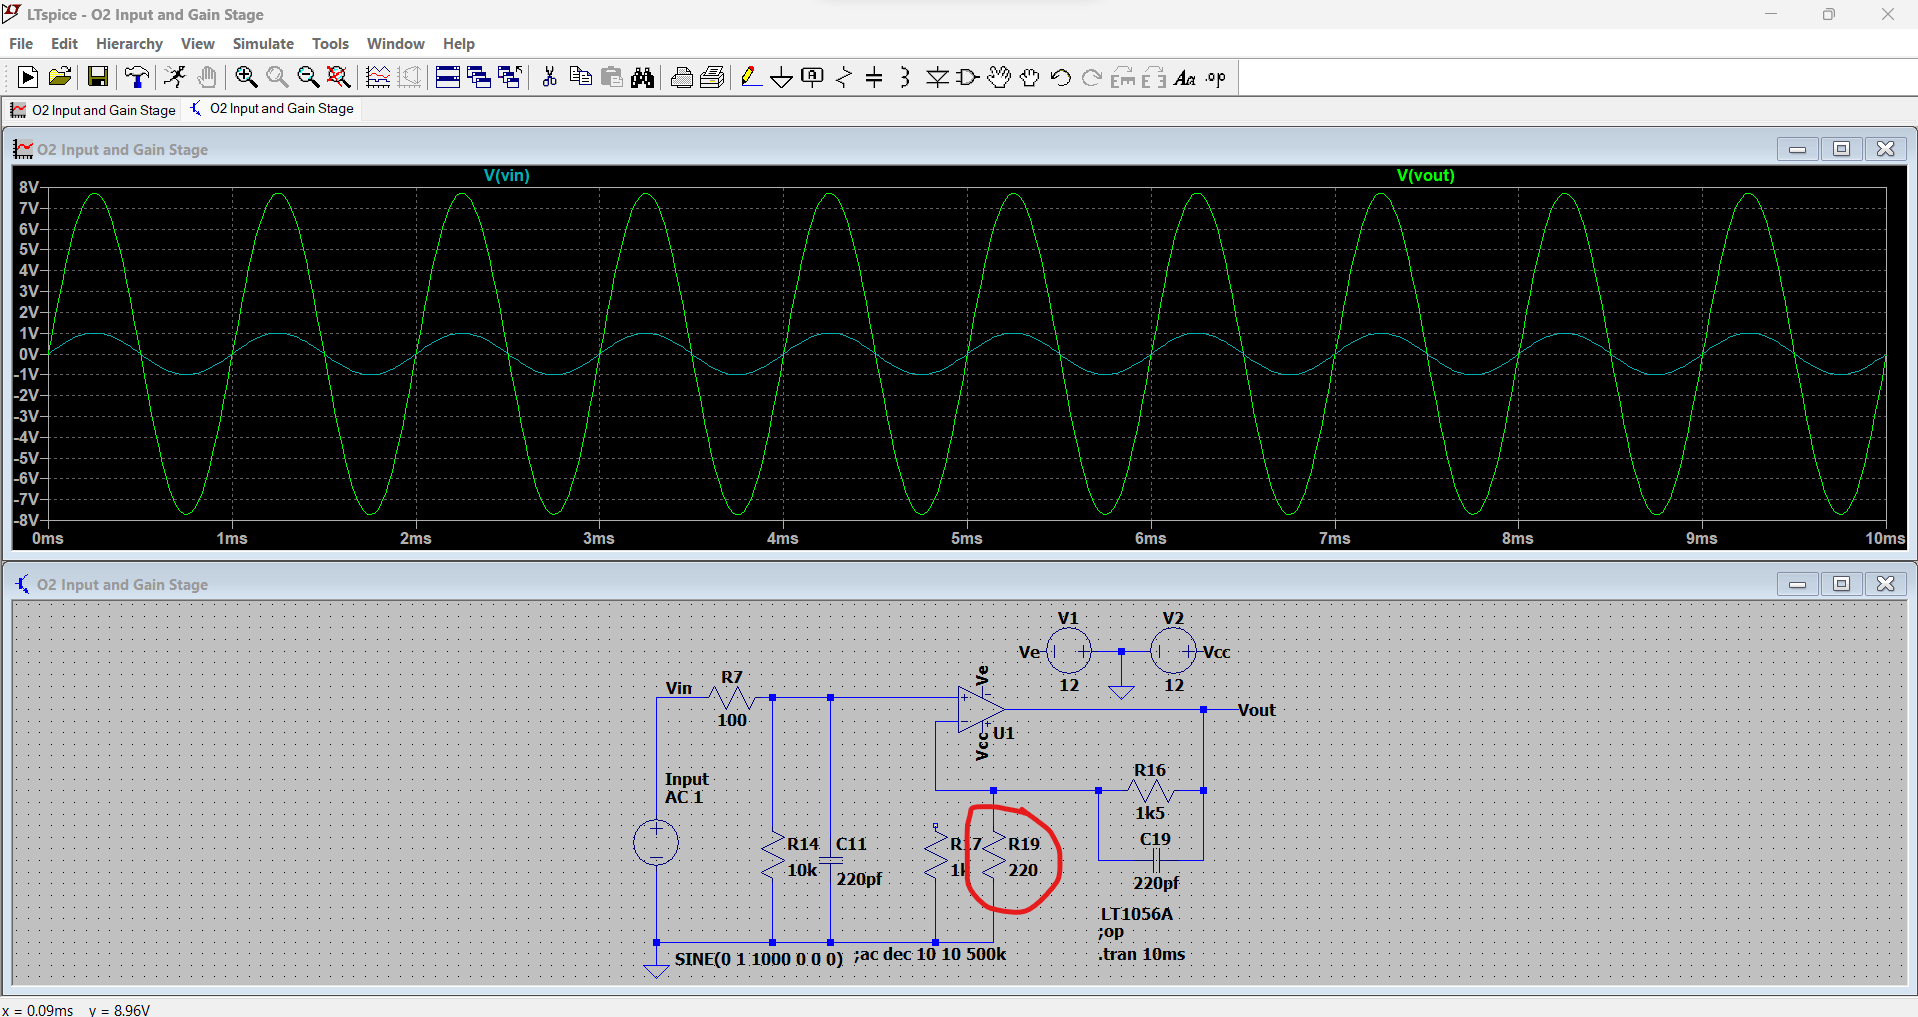Screen dimensions: 1918x1017
Task: Click the LT1056A model label
Action: [1136, 914]
